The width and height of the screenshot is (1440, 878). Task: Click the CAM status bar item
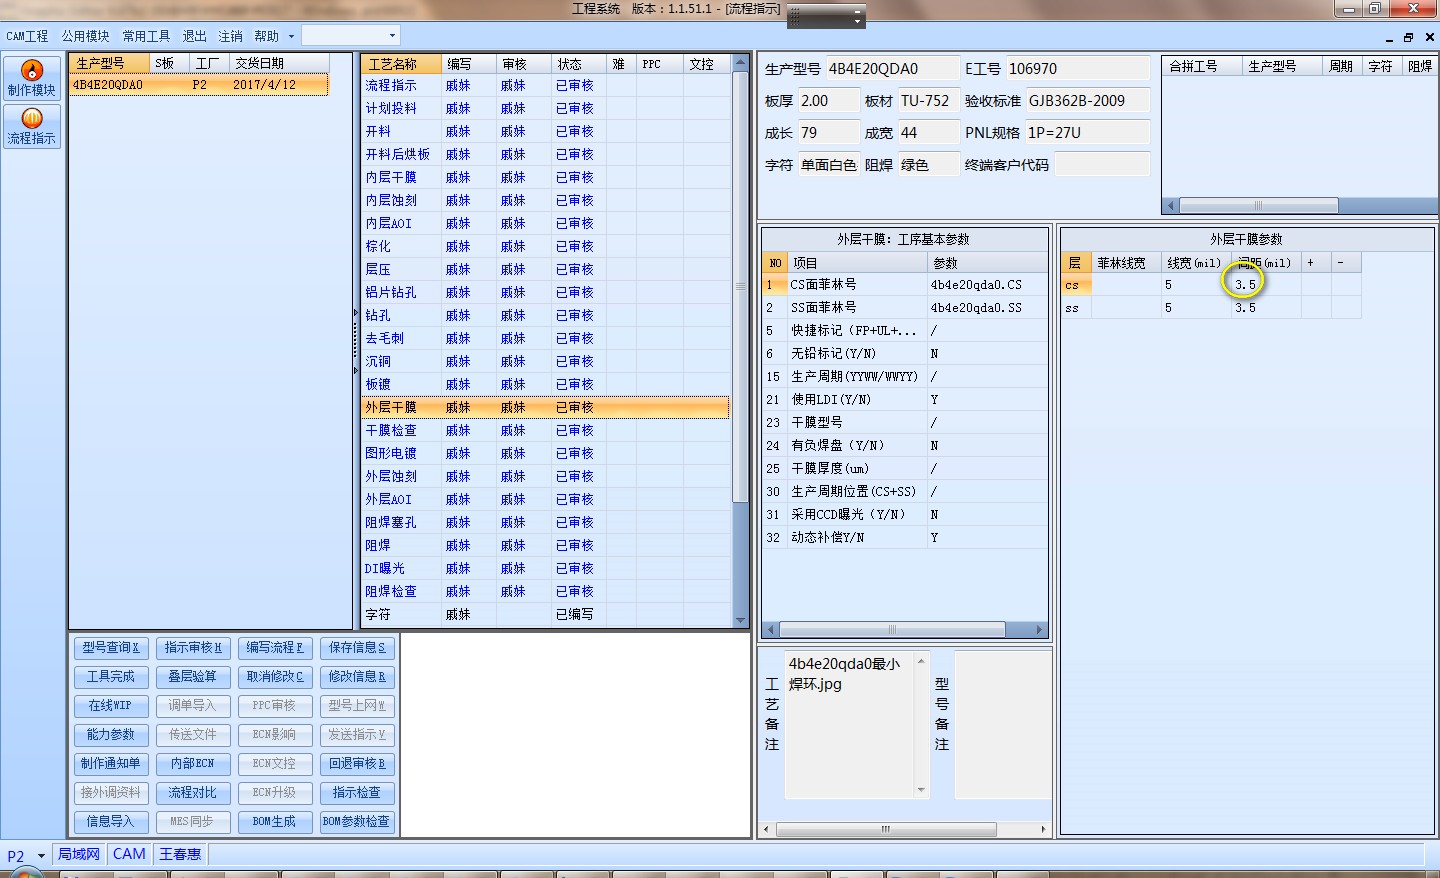[x=129, y=855]
